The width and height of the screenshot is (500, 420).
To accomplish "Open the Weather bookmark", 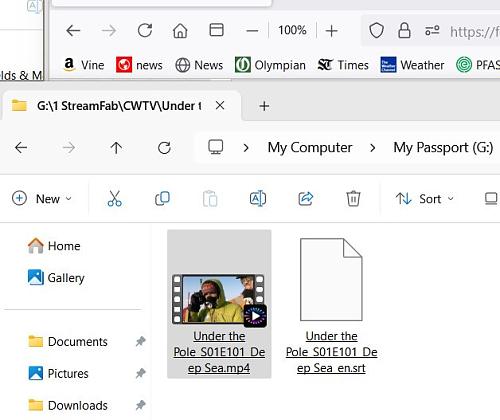I will [412, 65].
